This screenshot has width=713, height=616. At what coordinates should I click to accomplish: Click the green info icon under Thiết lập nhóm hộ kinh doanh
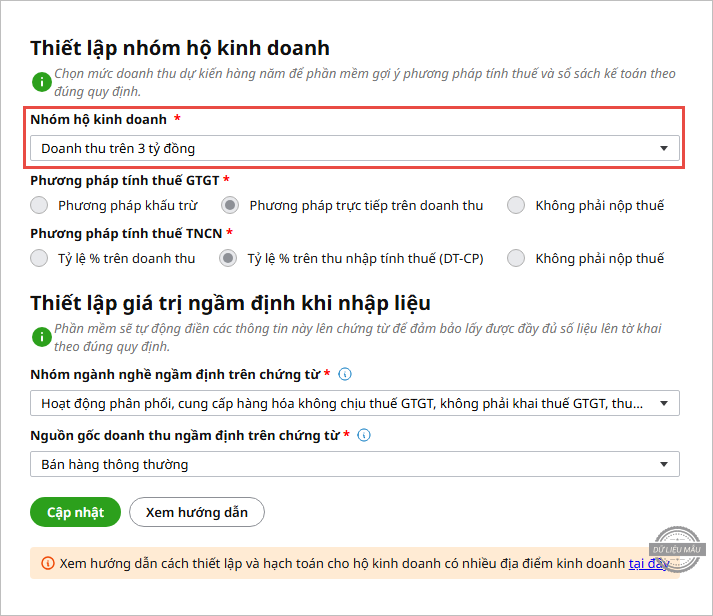coord(40,82)
